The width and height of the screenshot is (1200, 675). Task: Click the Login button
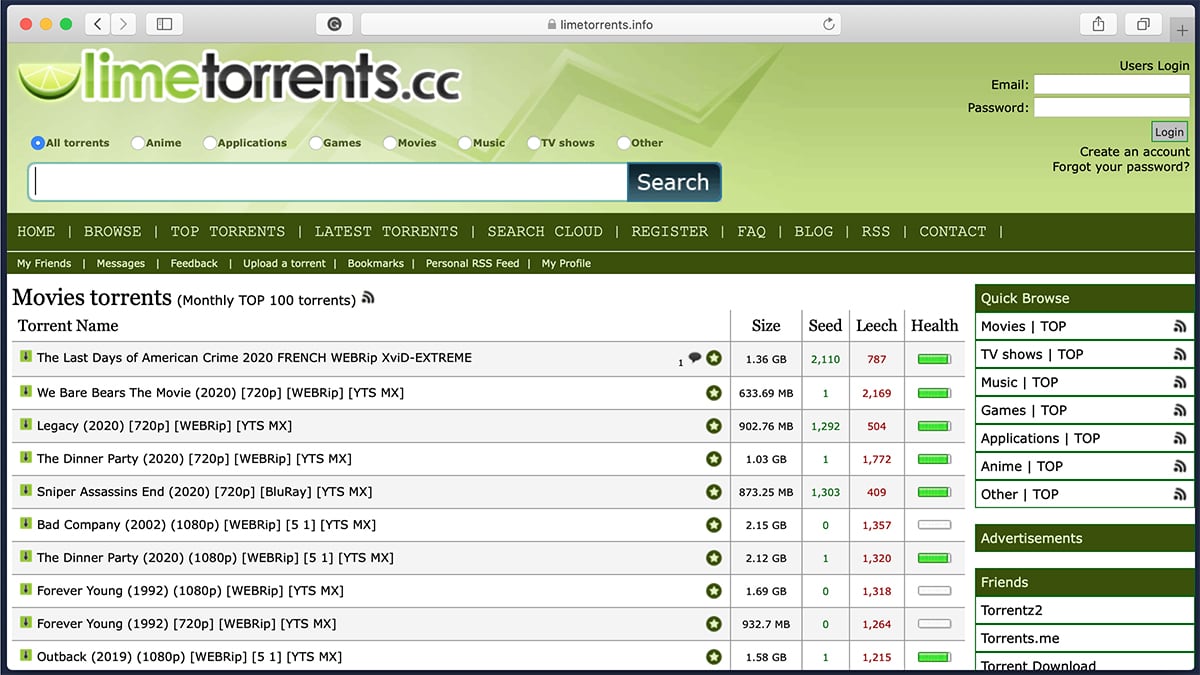pyautogui.click(x=1169, y=132)
